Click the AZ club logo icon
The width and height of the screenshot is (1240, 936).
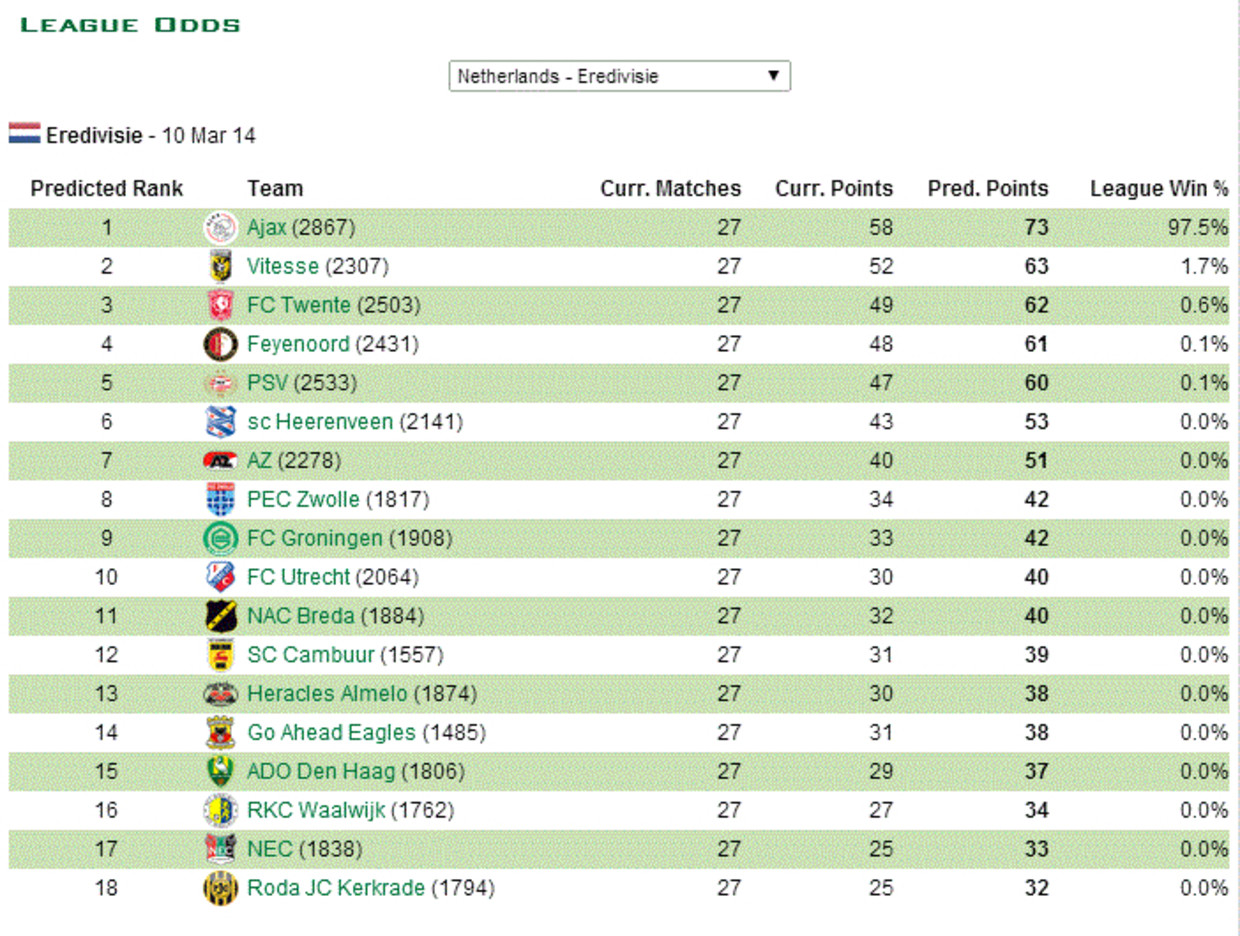(220, 461)
